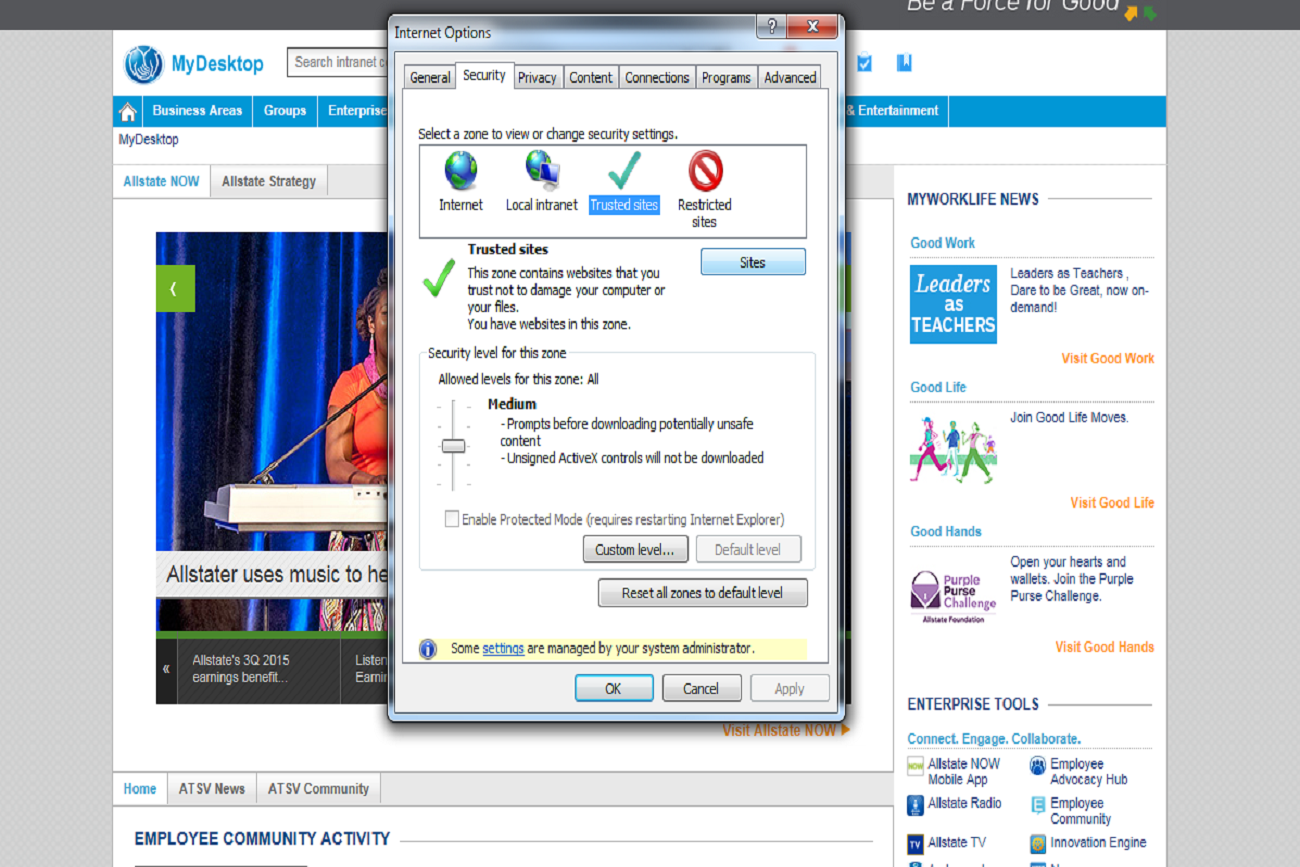
Task: Switch to the General tab
Action: coord(430,78)
